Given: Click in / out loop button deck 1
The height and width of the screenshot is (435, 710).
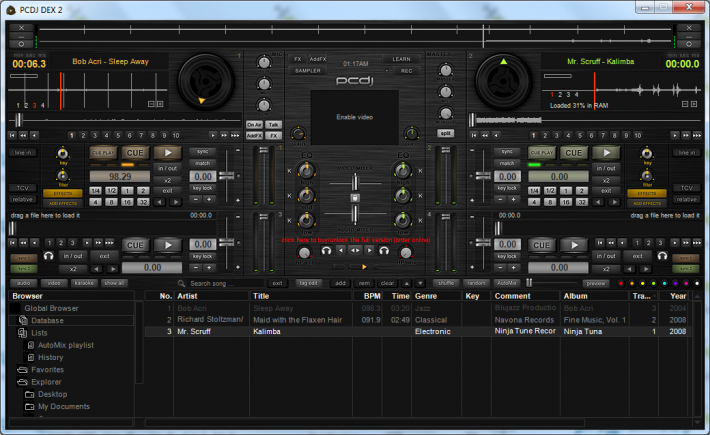Looking at the screenshot, I should click(x=167, y=168).
